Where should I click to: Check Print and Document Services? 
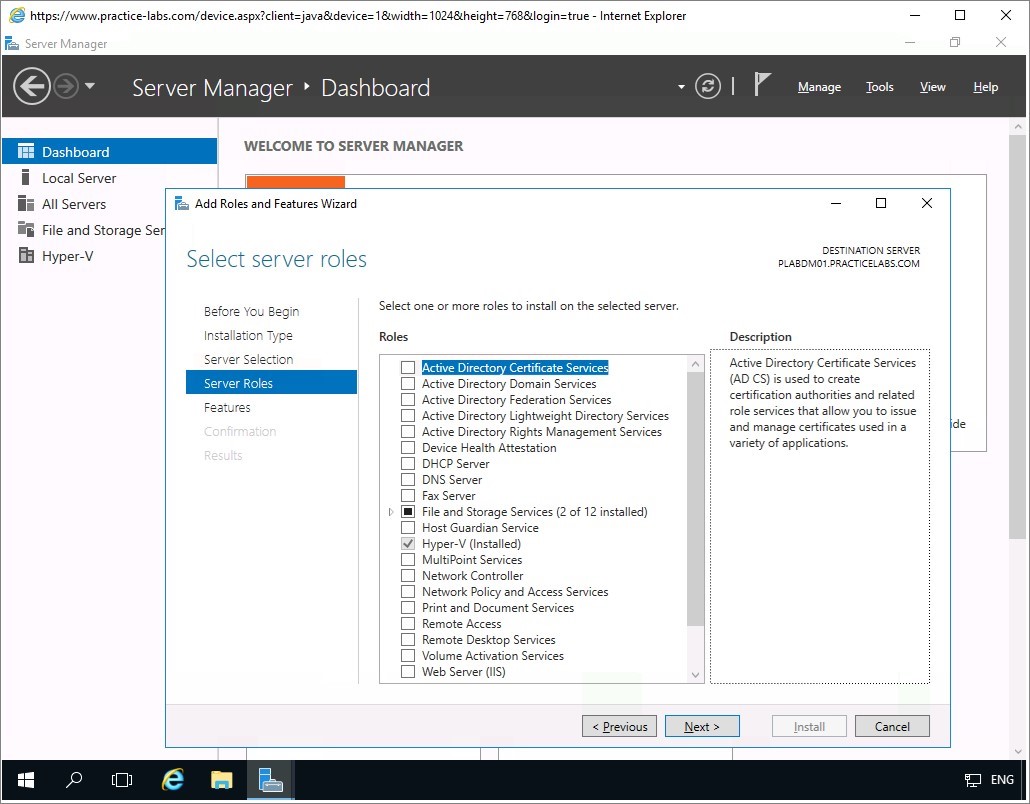[408, 608]
